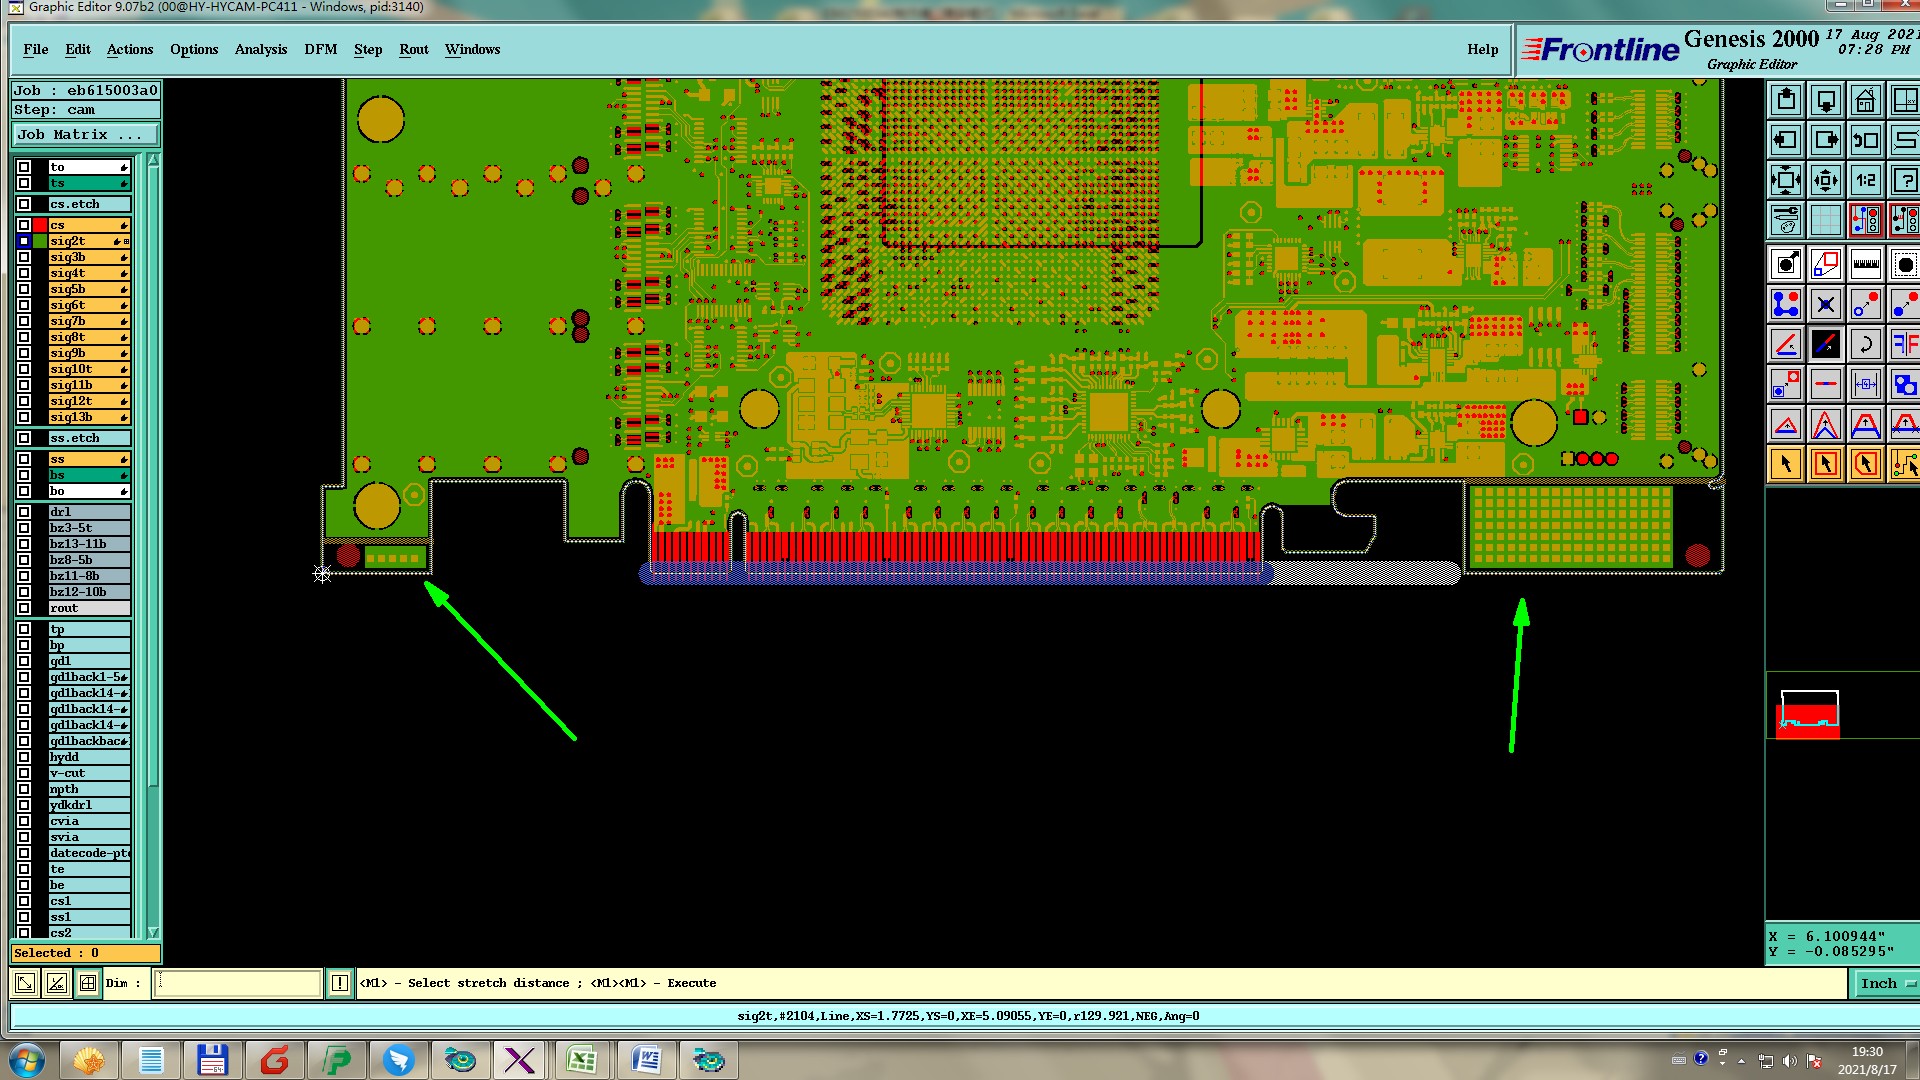Screen dimensions: 1920x1080
Task: Click the scroll-down arrow of layer list
Action: click(153, 932)
